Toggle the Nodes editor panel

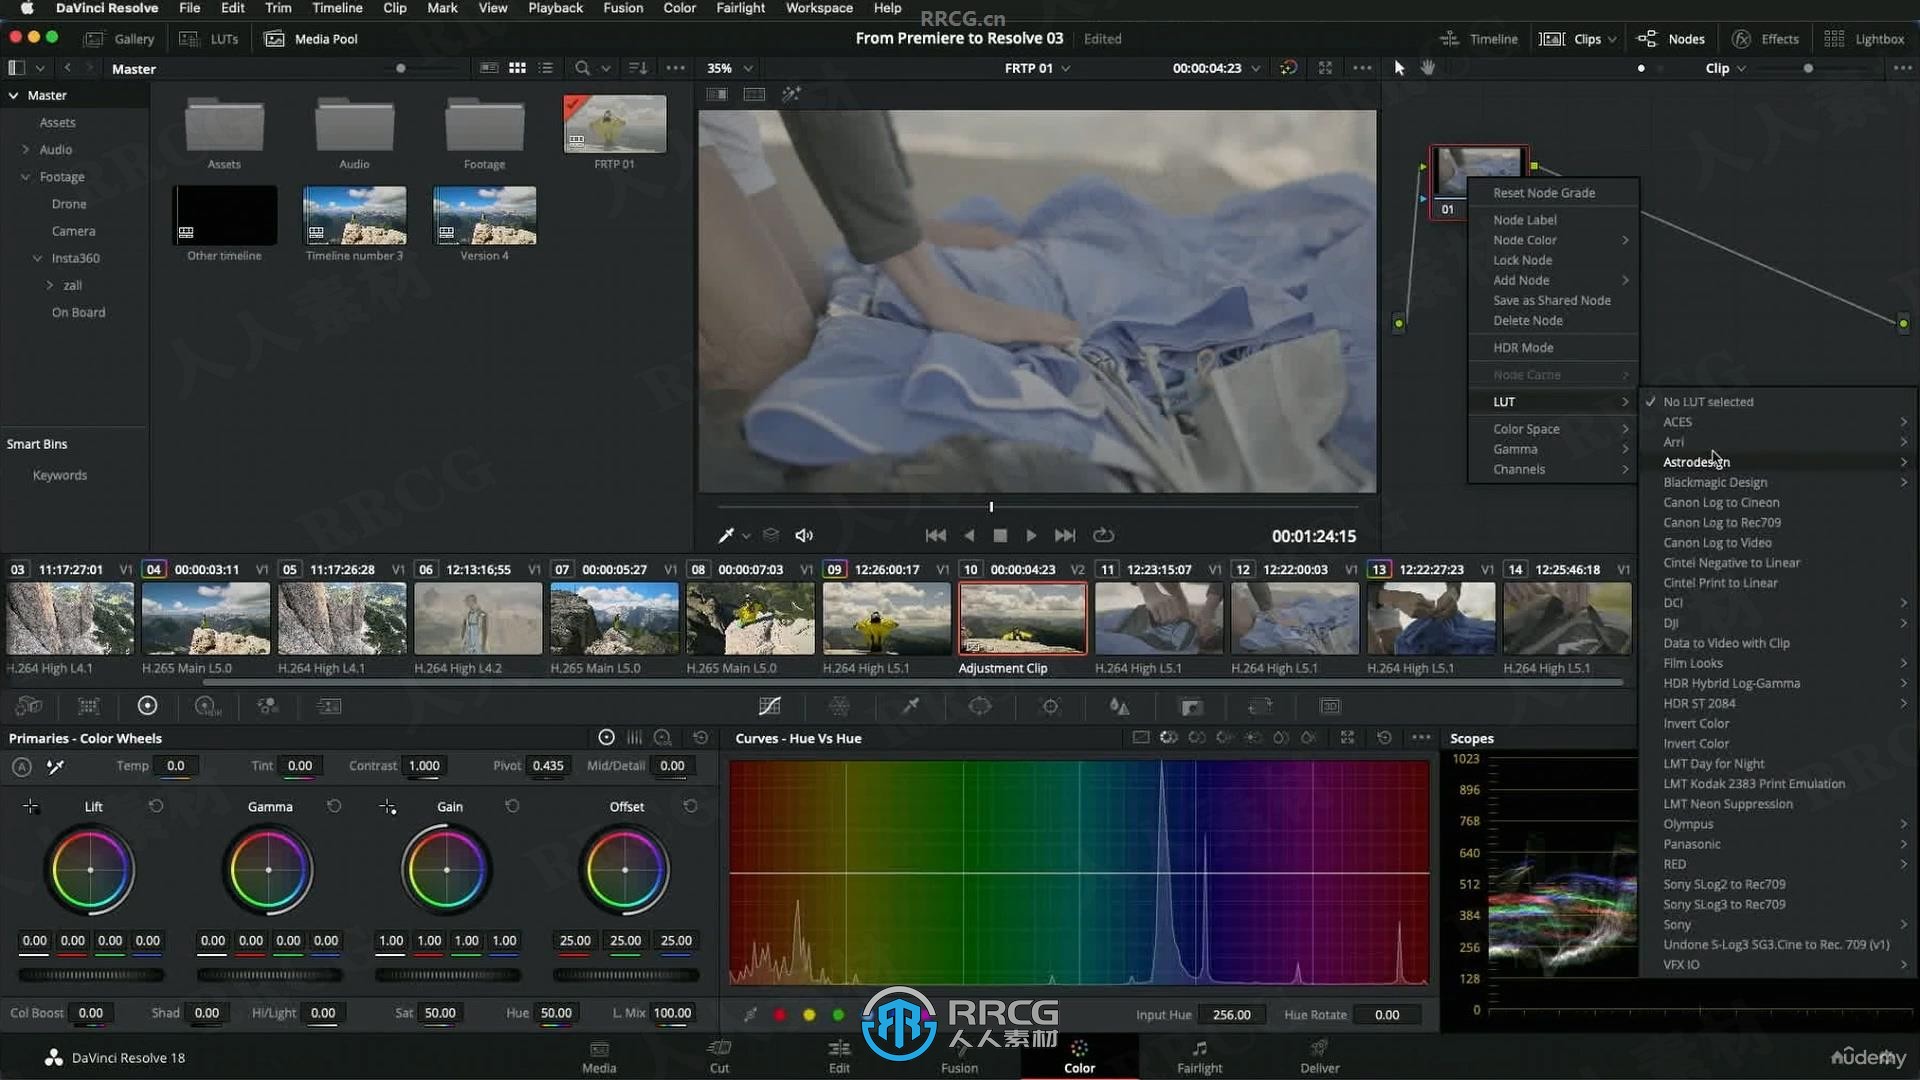pos(1671,39)
